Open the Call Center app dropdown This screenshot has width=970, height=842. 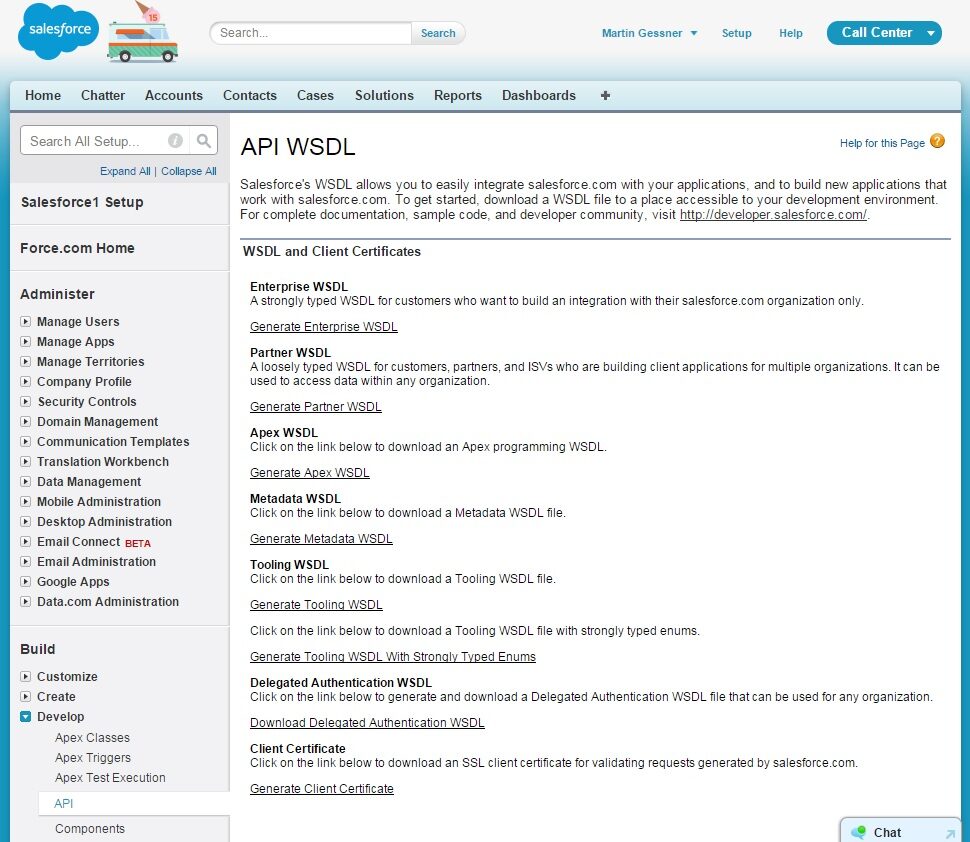point(931,33)
